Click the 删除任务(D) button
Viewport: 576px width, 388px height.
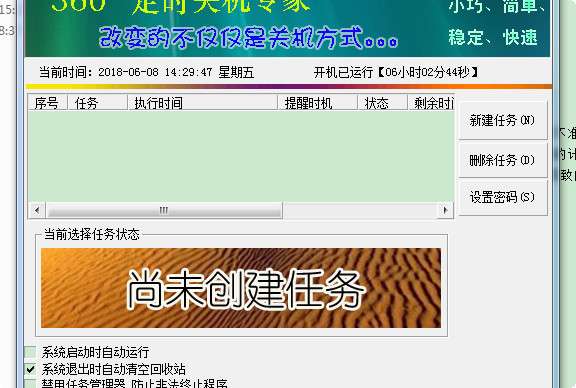503,160
